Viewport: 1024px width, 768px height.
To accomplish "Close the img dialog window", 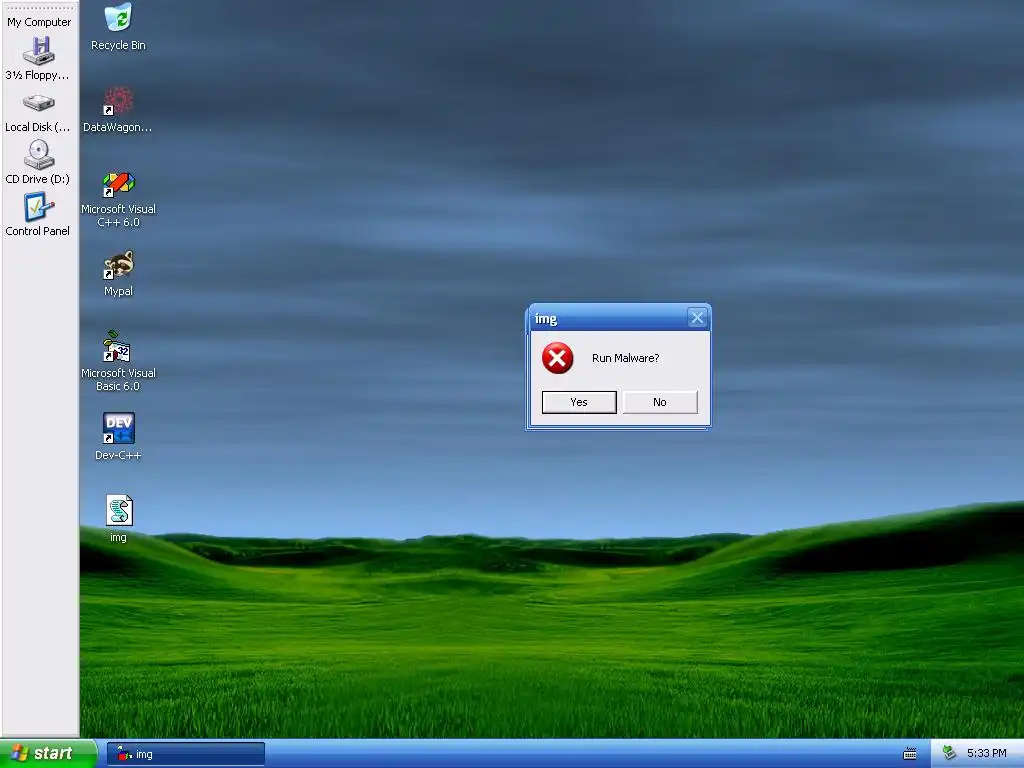I will [697, 318].
